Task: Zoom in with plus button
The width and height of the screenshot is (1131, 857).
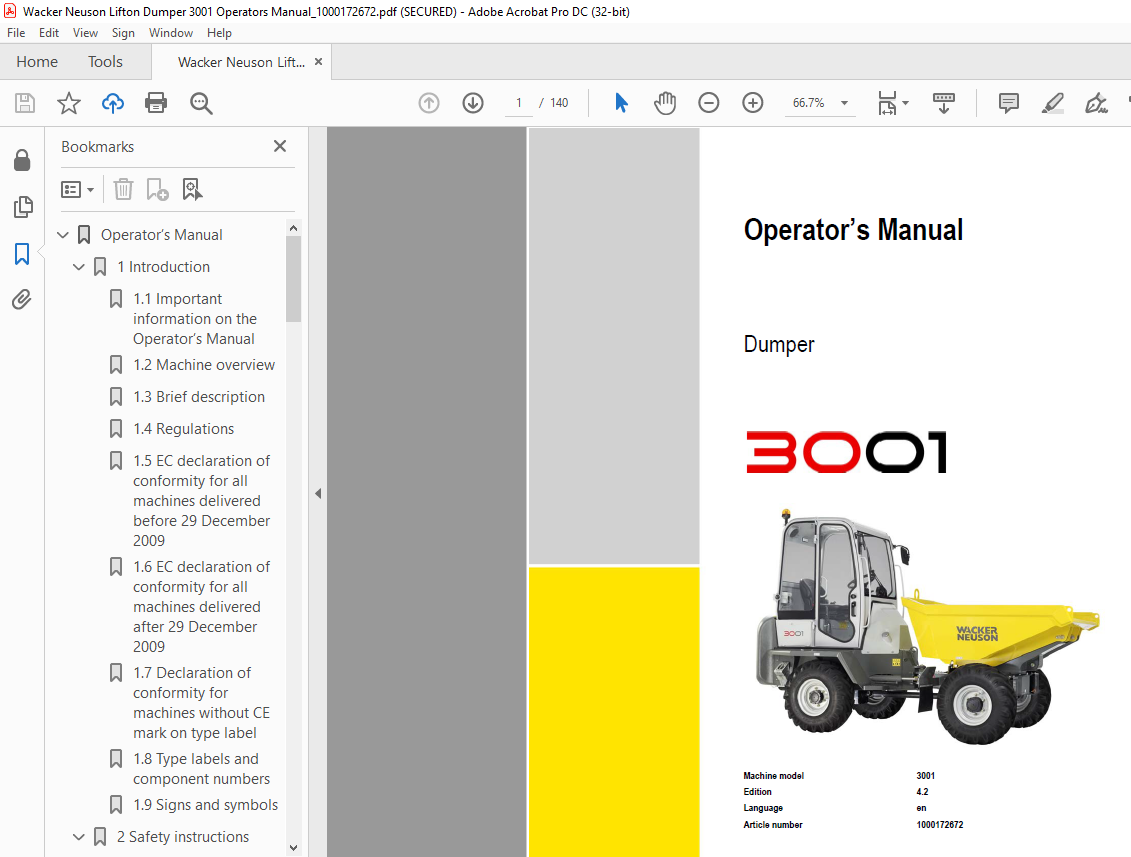Action: 752,103
